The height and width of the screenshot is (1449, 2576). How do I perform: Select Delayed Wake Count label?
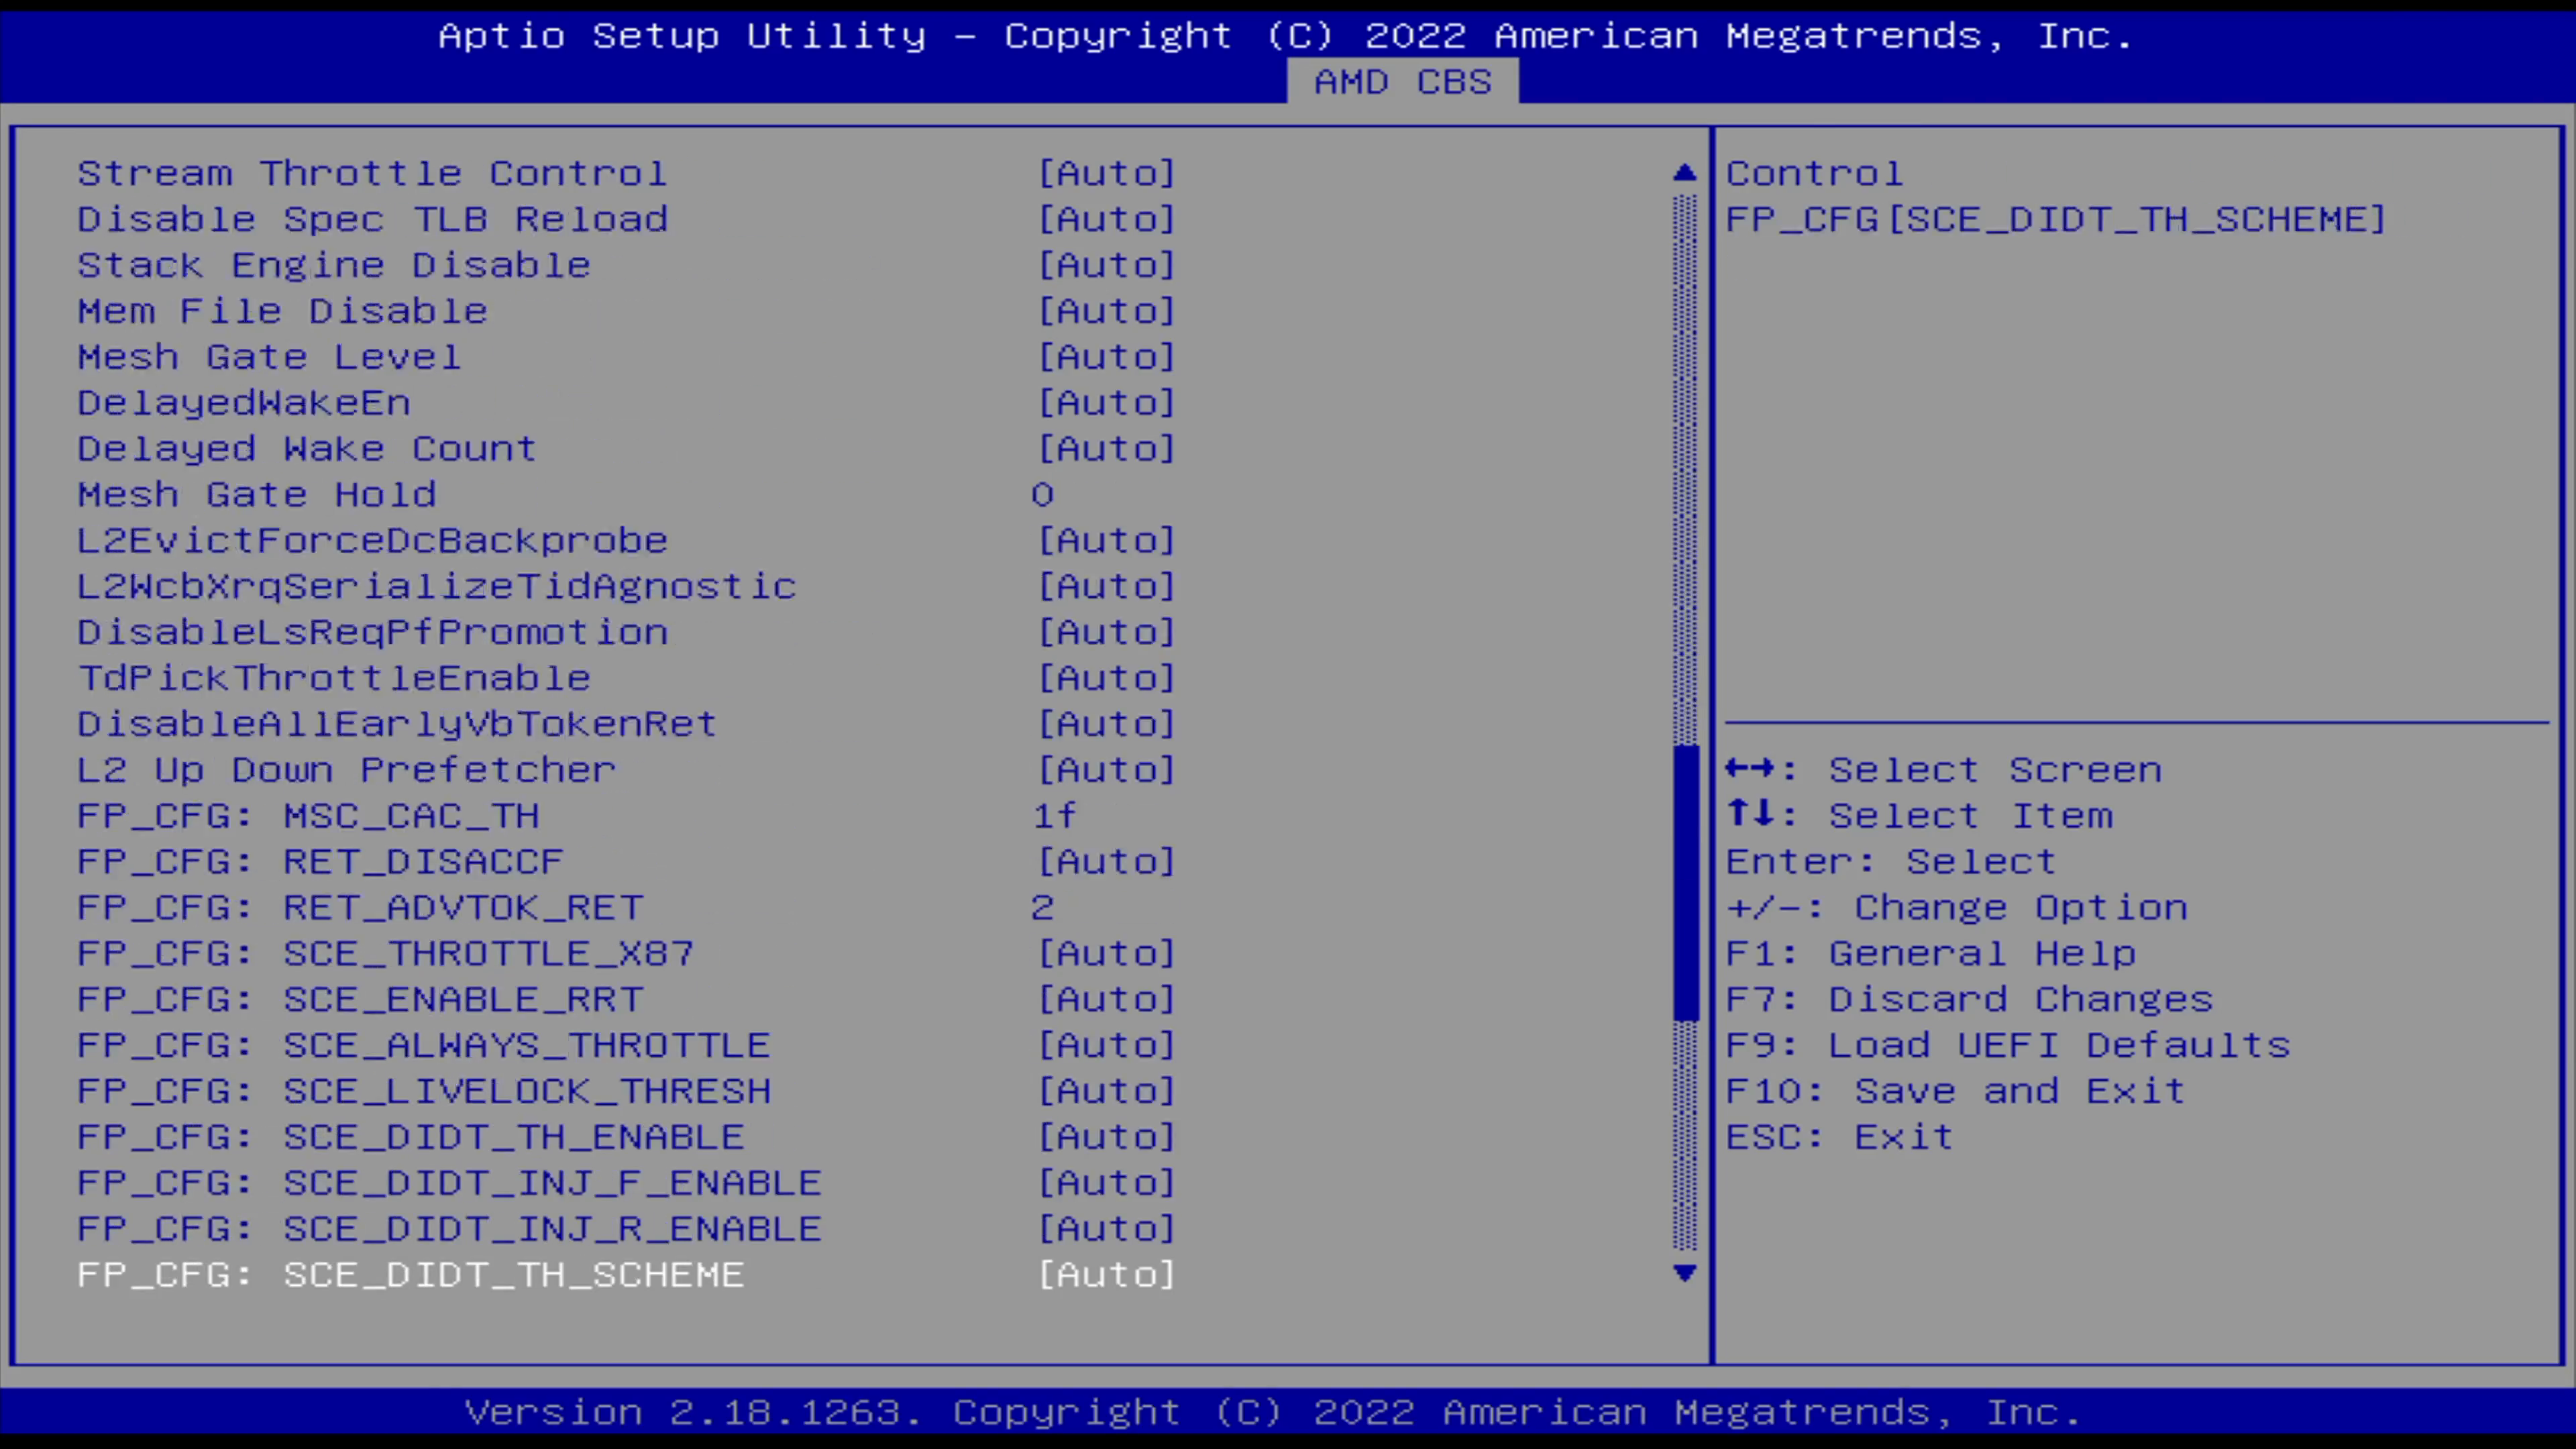308,449
